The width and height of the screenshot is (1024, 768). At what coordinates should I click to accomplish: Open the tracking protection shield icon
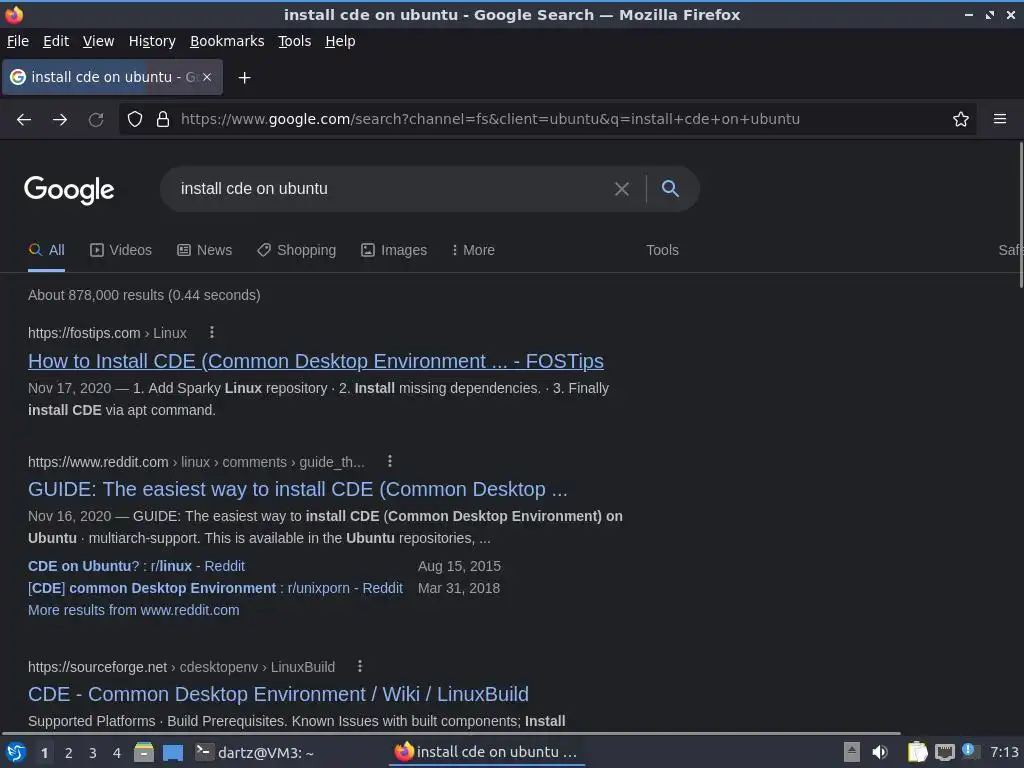[135, 119]
